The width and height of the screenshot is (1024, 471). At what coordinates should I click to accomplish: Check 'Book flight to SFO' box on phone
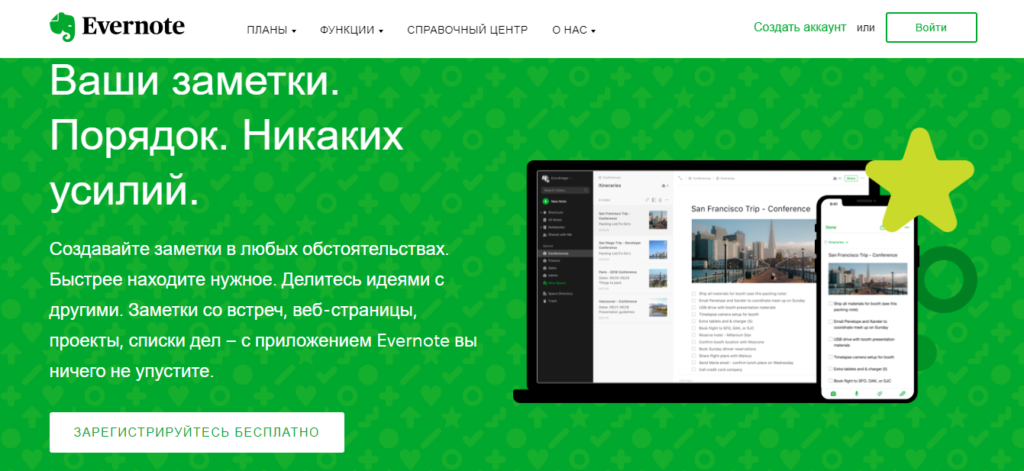tap(830, 381)
